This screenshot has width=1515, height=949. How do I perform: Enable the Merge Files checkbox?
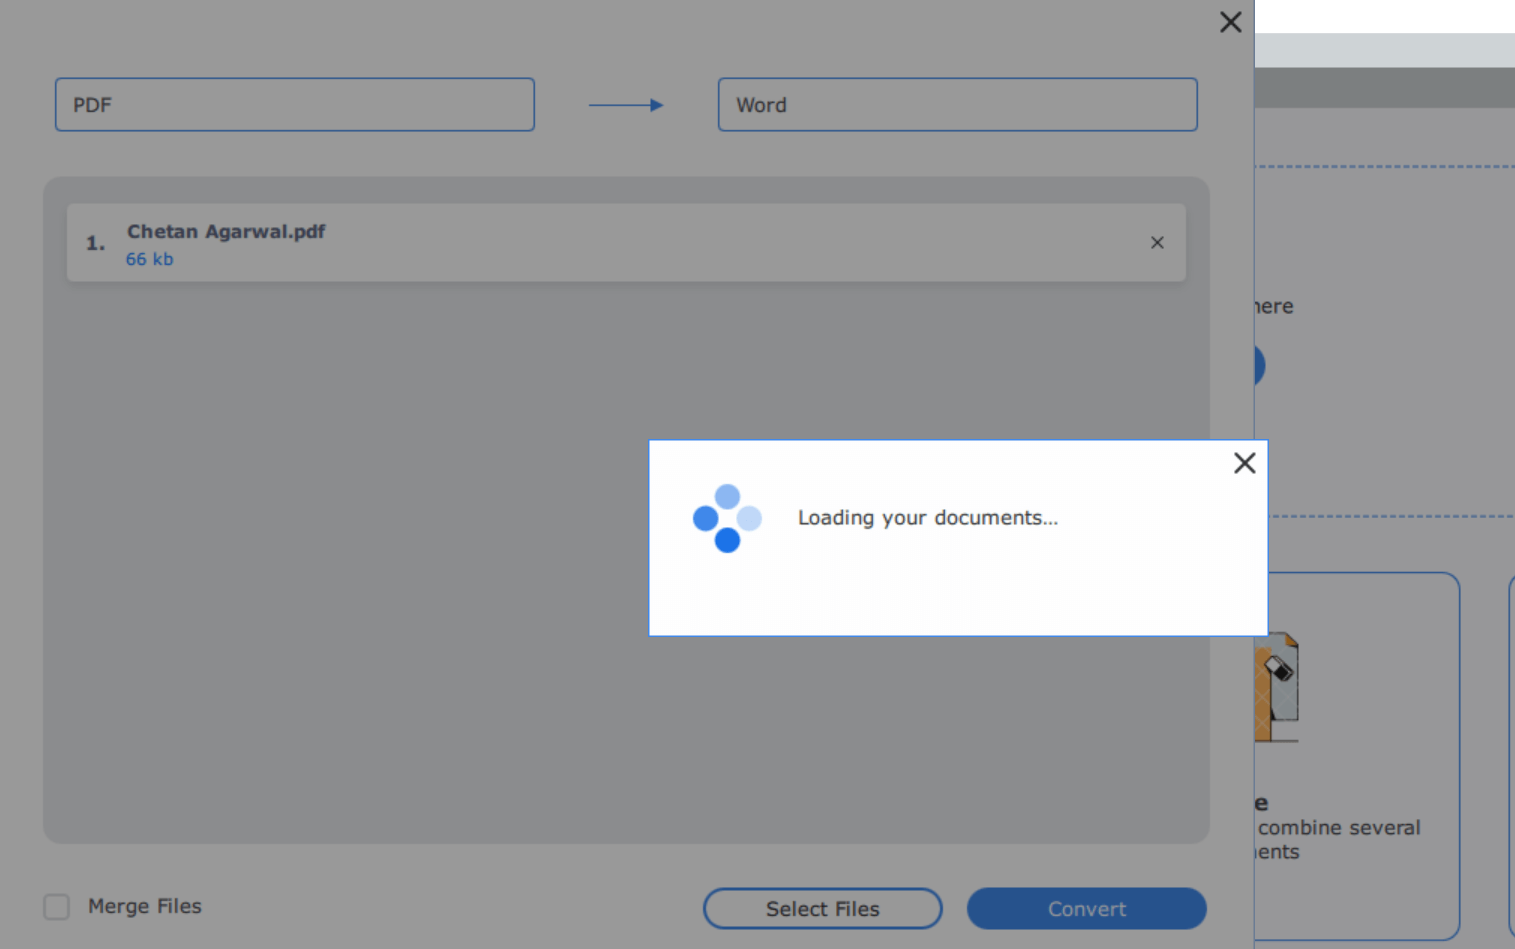[56, 906]
